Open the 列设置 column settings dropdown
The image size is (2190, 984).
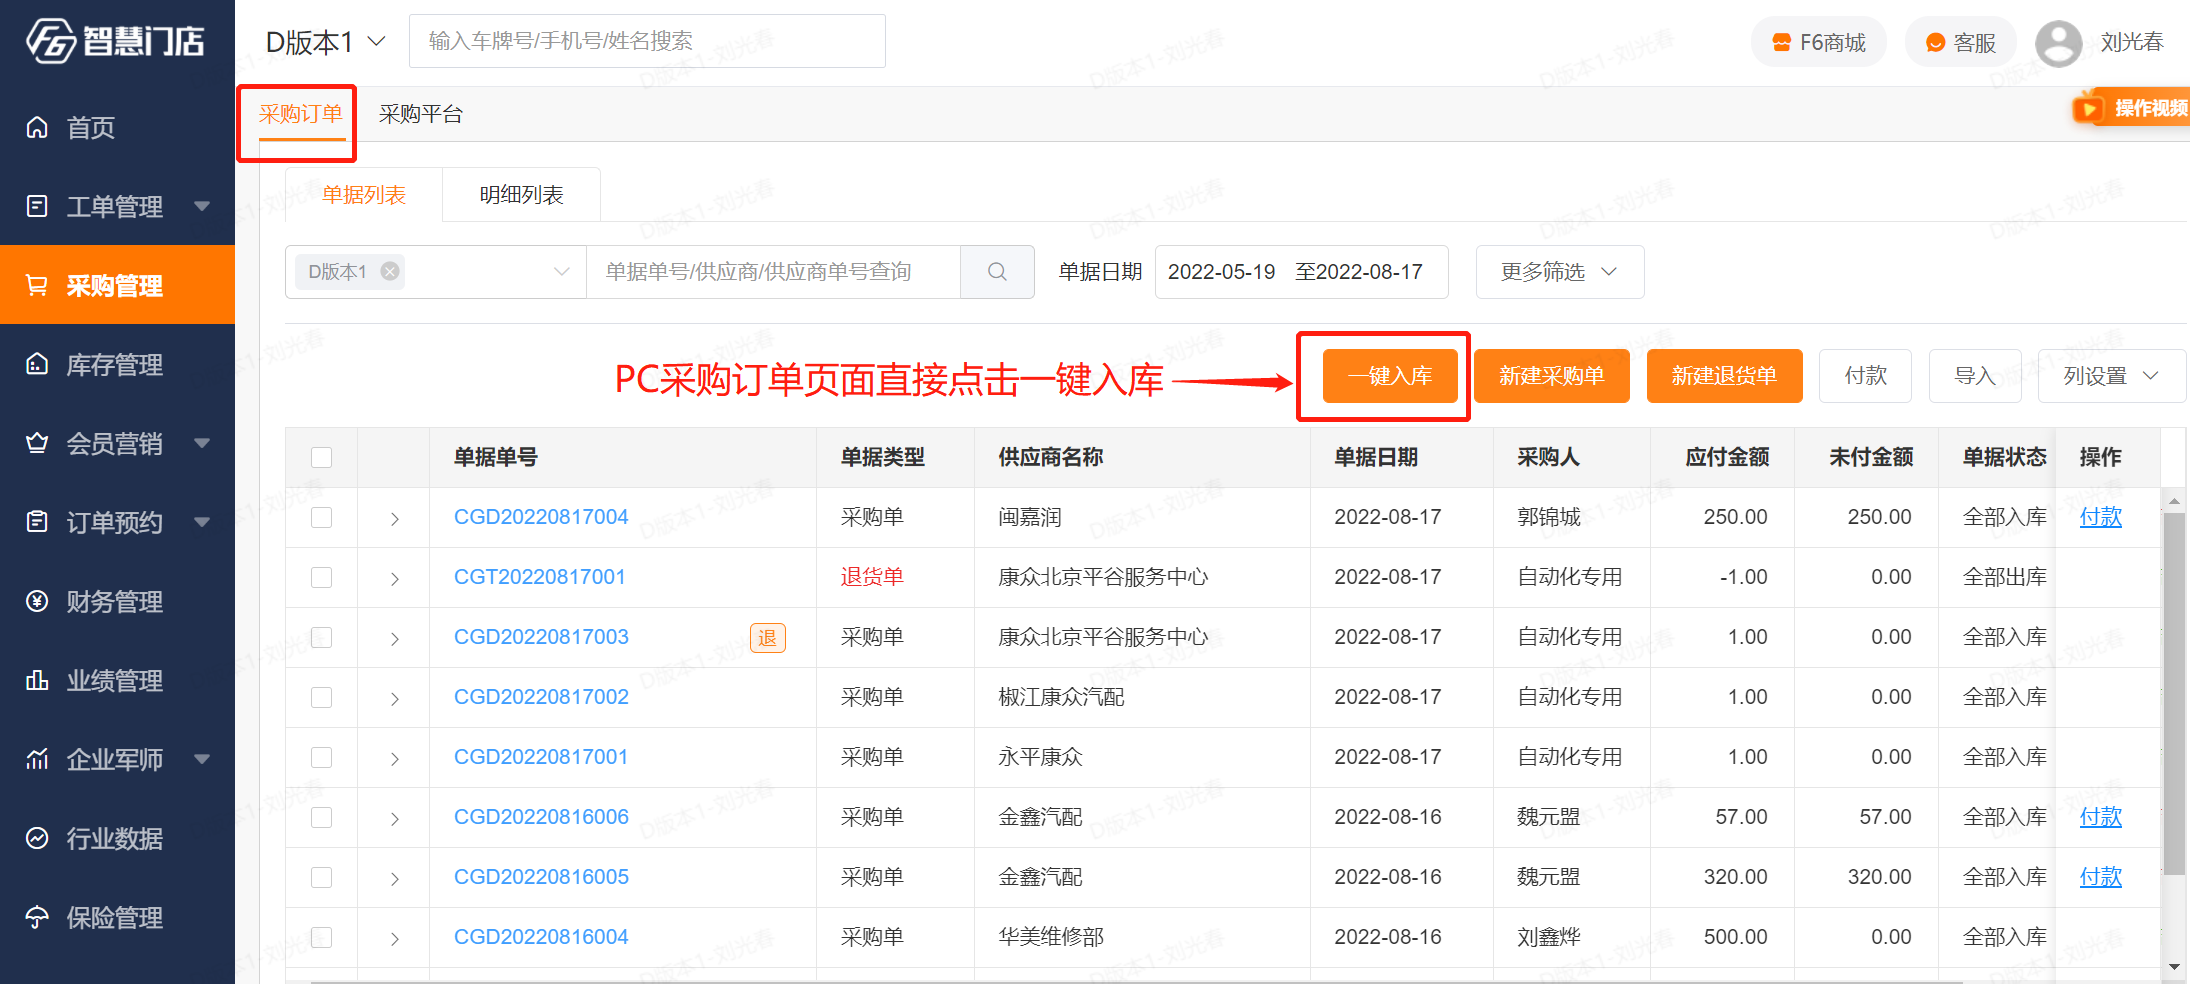pyautogui.click(x=2111, y=376)
